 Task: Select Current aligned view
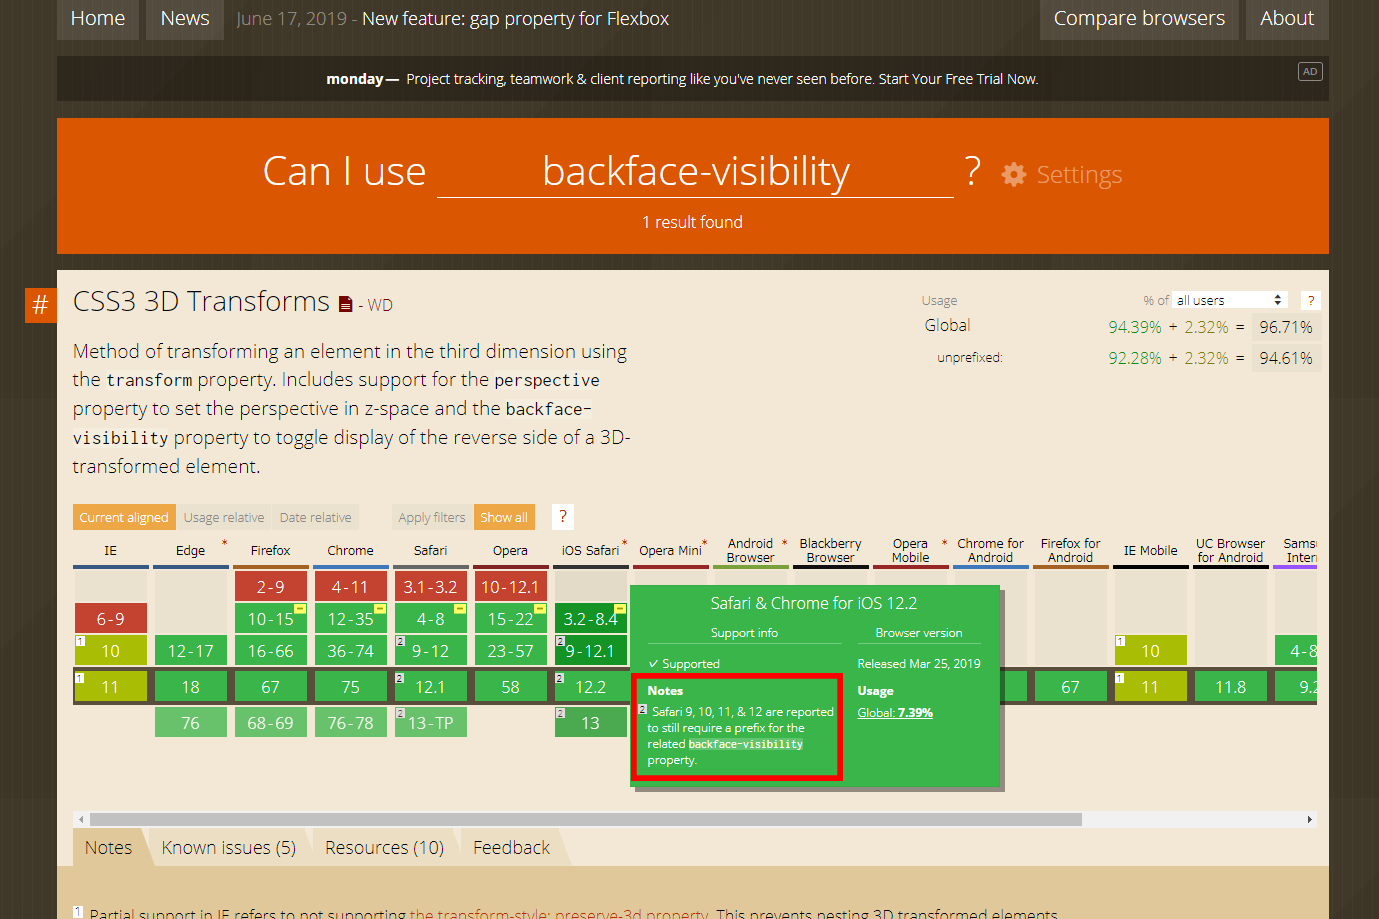(124, 517)
